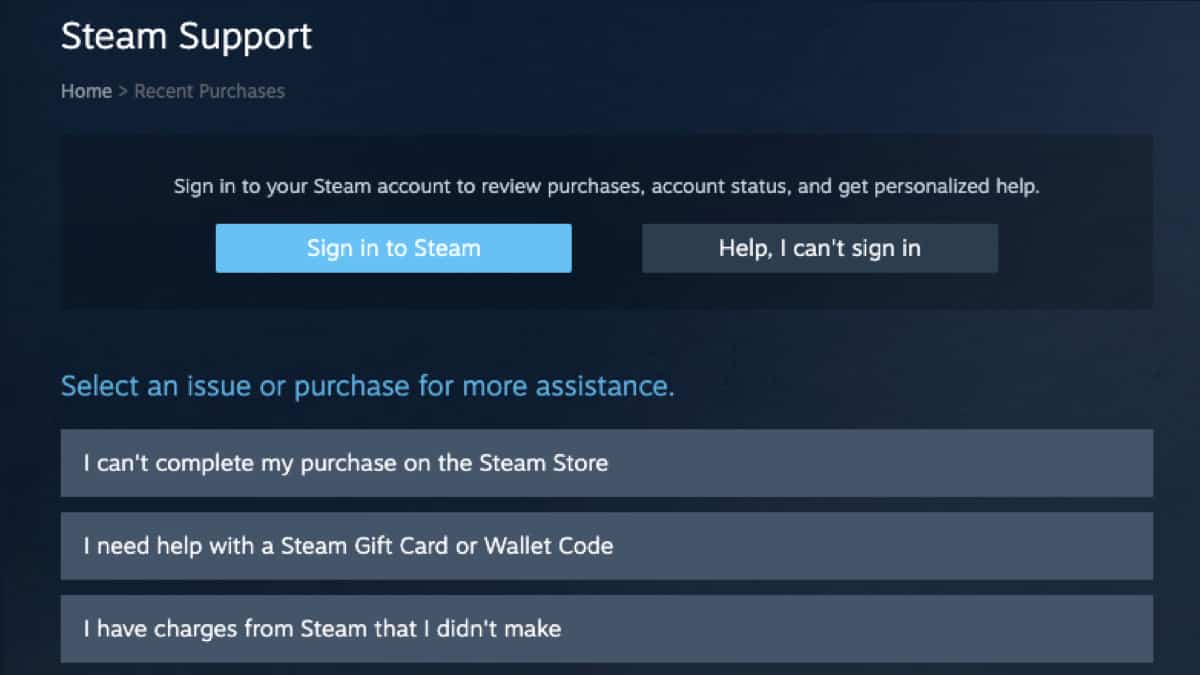Viewport: 1200px width, 675px height.
Task: Click the breadcrumb separator arrow after Home
Action: (x=123, y=91)
